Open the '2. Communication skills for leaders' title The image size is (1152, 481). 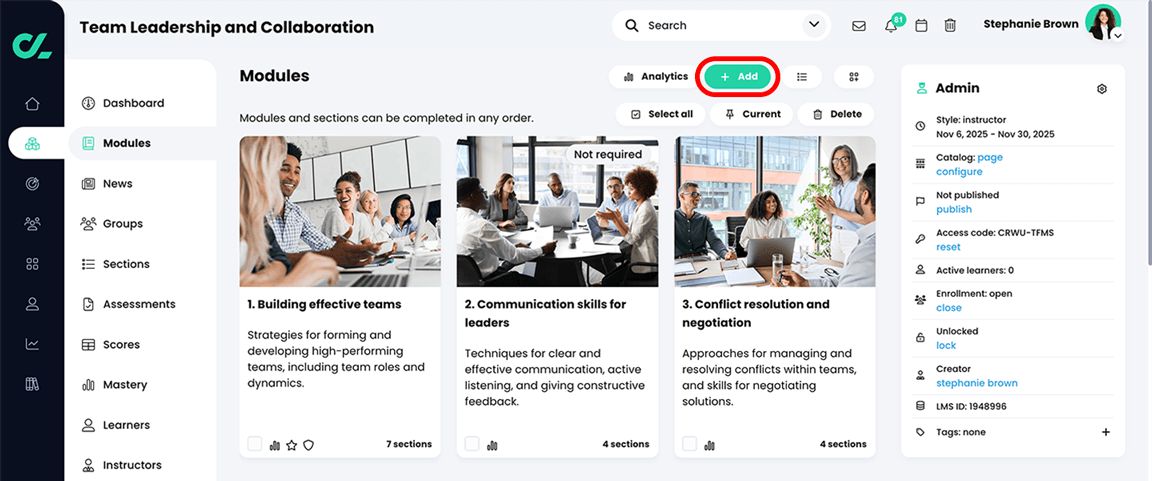point(546,314)
